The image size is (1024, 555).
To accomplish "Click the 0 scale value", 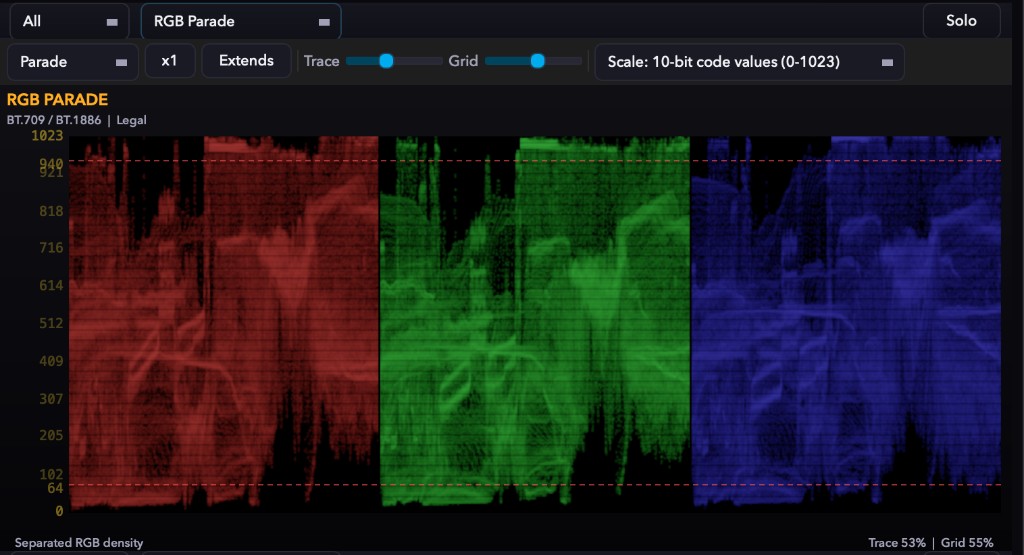I will coord(59,511).
